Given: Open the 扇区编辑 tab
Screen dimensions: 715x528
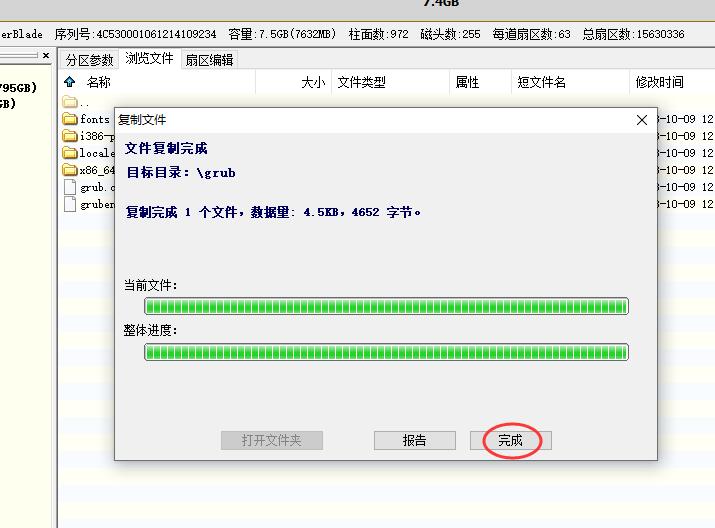Looking at the screenshot, I should coord(209,60).
